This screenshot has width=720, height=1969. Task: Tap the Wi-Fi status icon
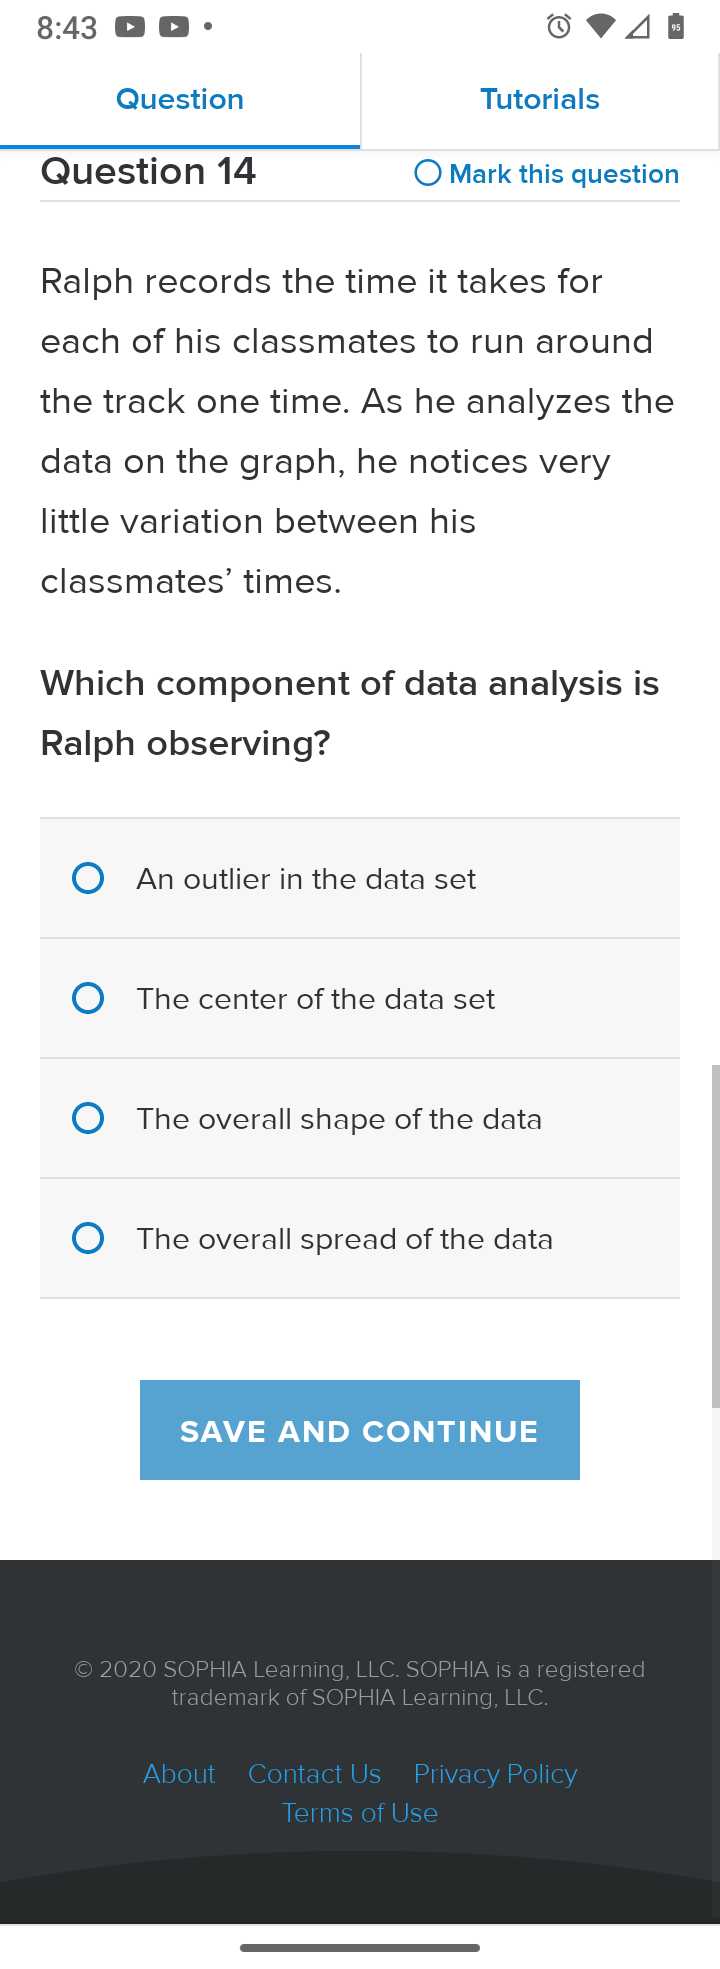[600, 27]
